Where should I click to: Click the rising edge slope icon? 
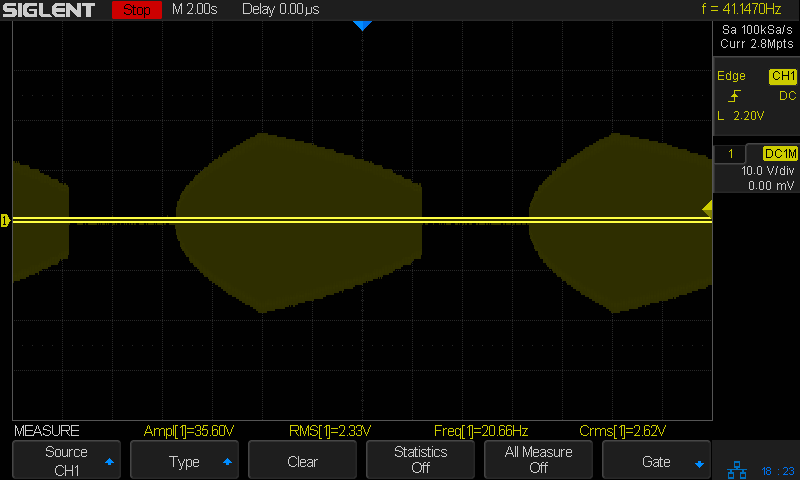click(x=735, y=96)
